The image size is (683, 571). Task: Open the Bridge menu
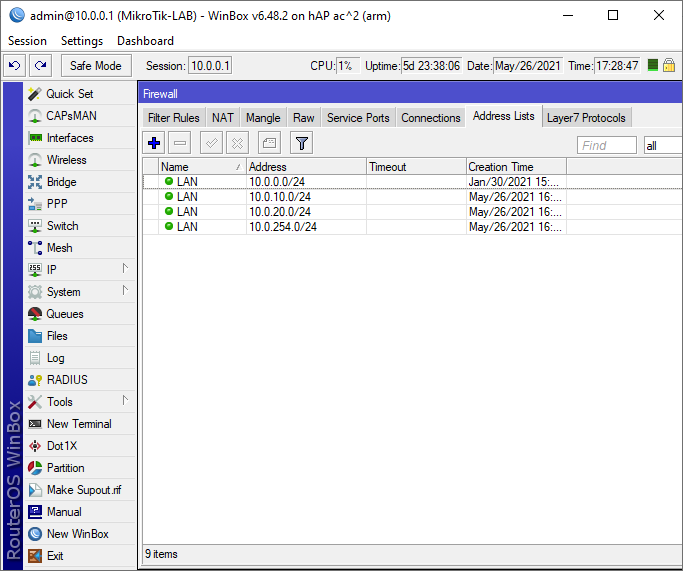click(80, 182)
